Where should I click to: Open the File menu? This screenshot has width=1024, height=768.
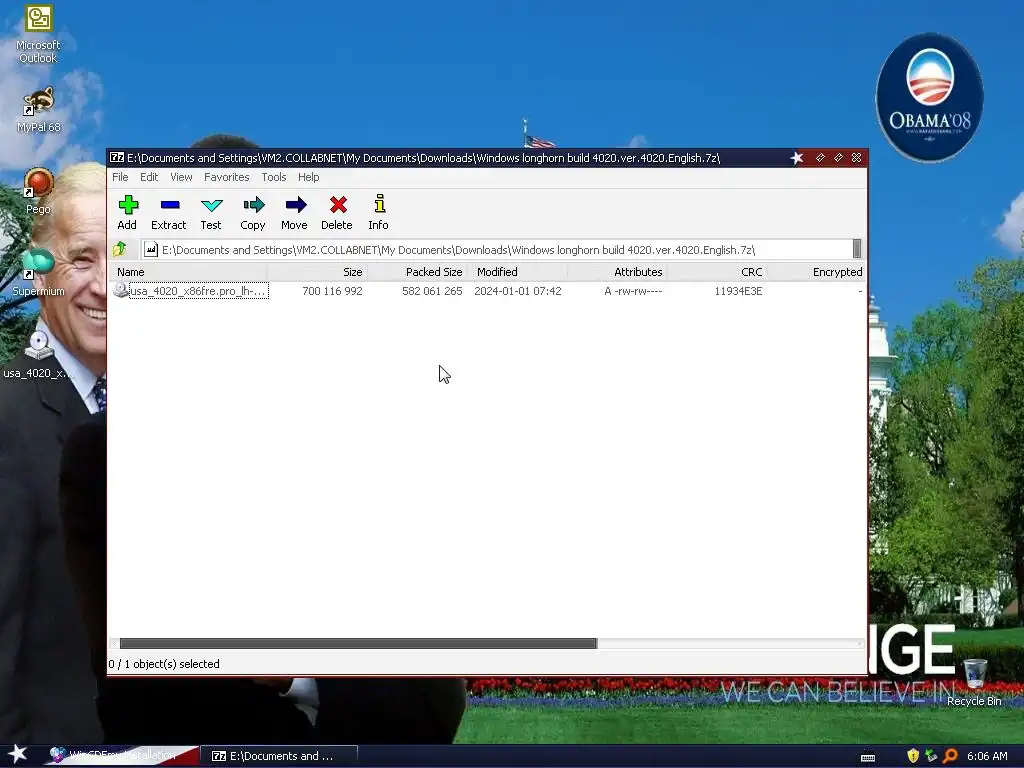120,177
